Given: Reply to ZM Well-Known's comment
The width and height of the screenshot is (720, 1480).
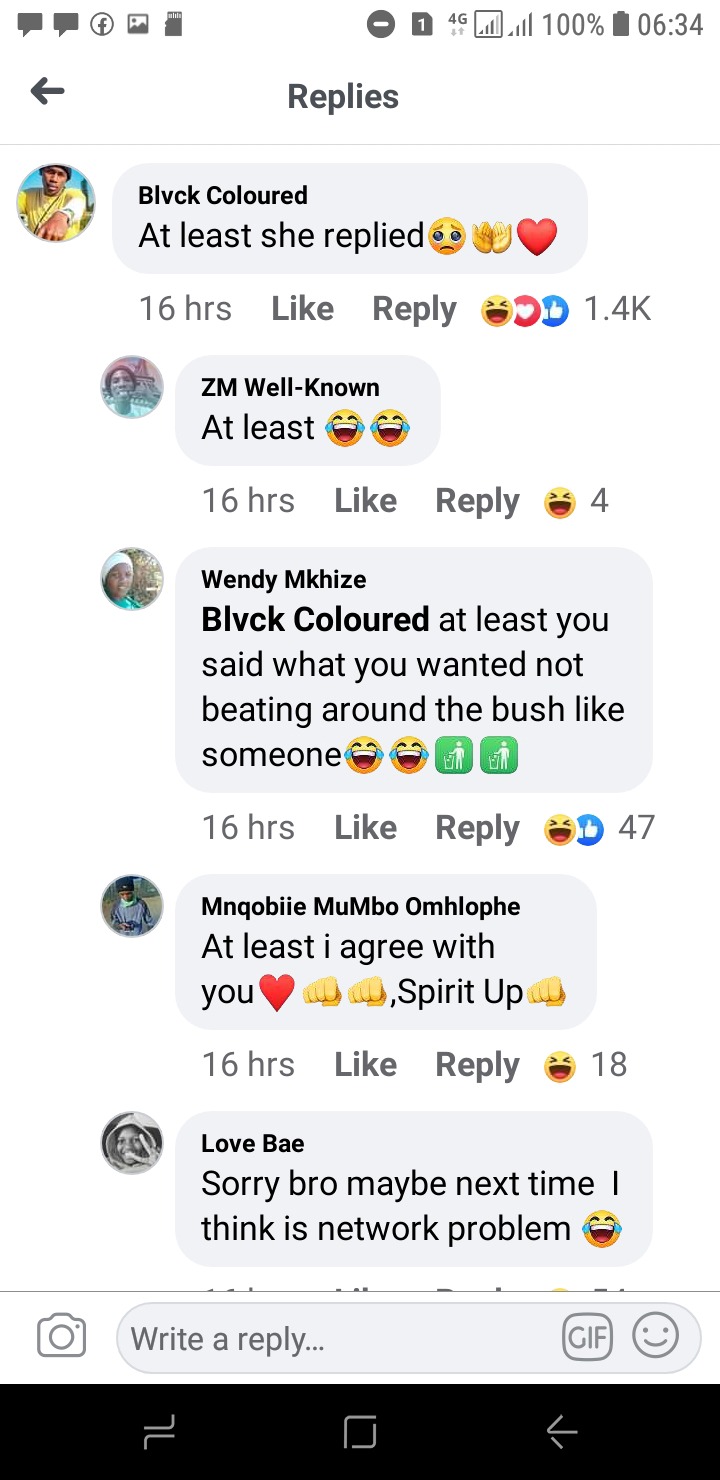Looking at the screenshot, I should (477, 501).
